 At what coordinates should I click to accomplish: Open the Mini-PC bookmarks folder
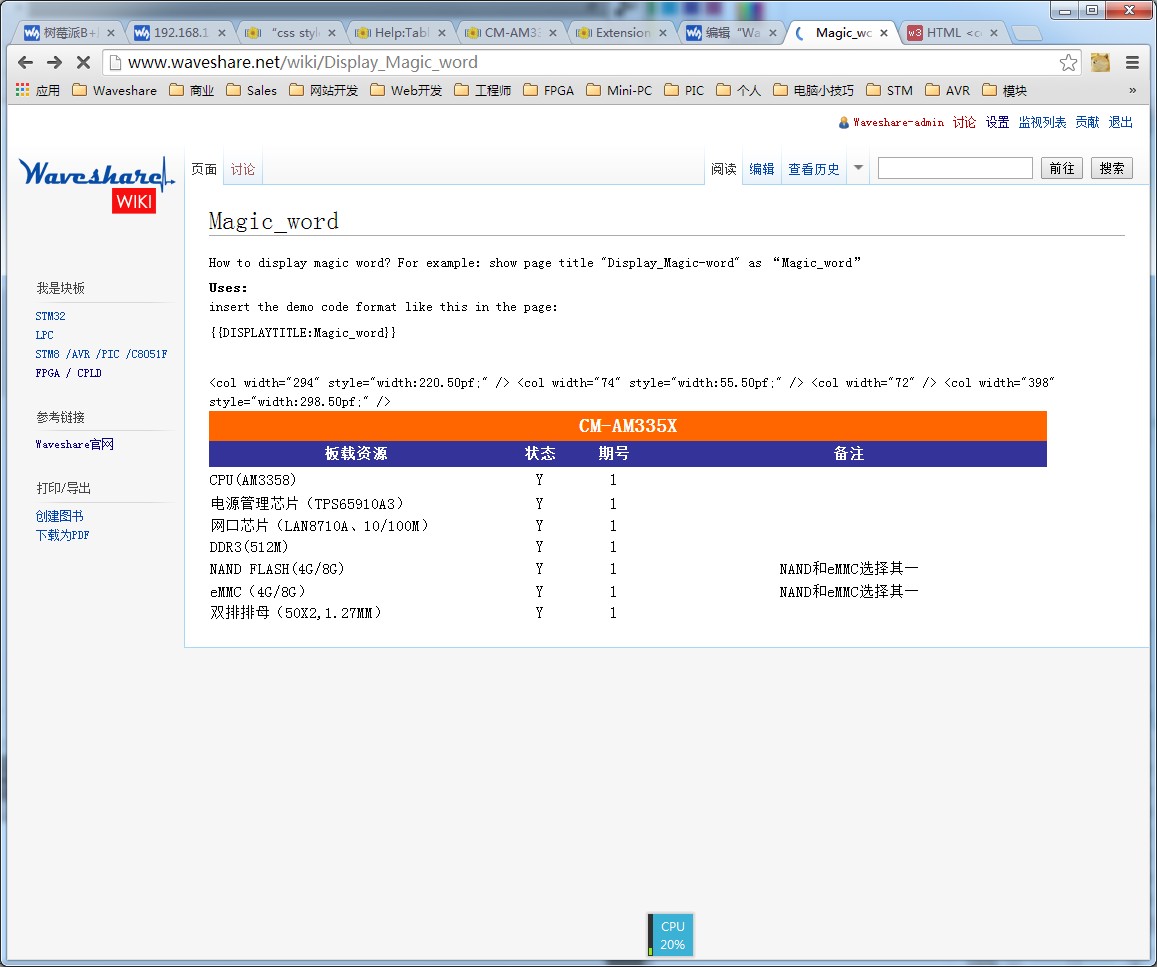[x=619, y=90]
